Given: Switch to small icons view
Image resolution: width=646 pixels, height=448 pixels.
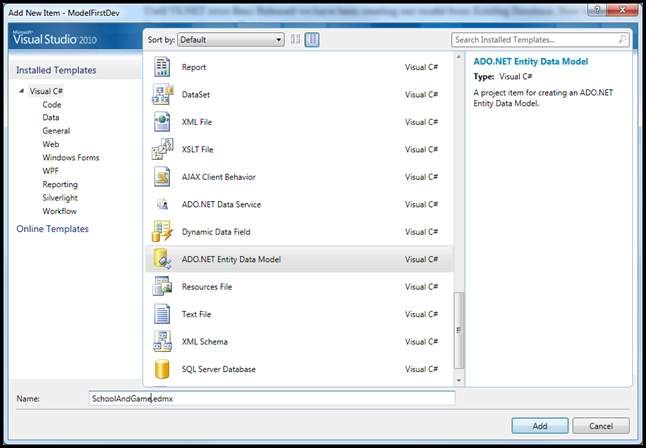Looking at the screenshot, I should (295, 40).
